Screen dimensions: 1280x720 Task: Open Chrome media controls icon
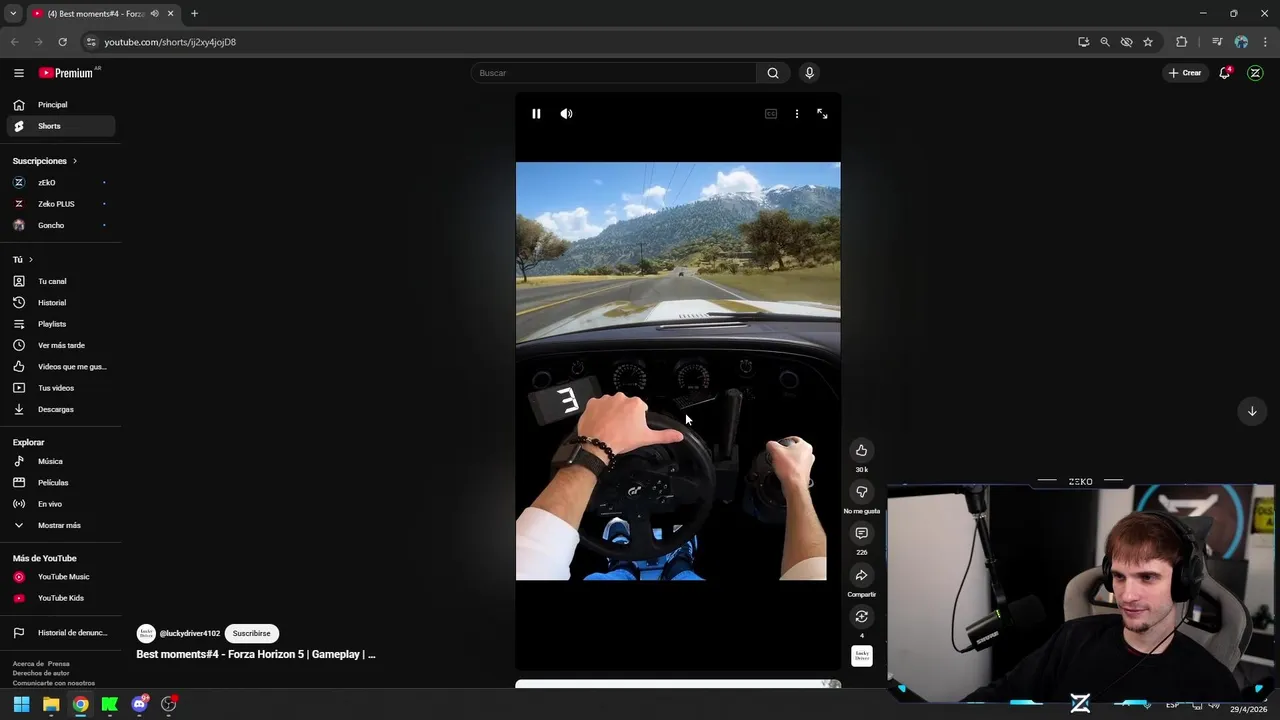pos(1217,42)
